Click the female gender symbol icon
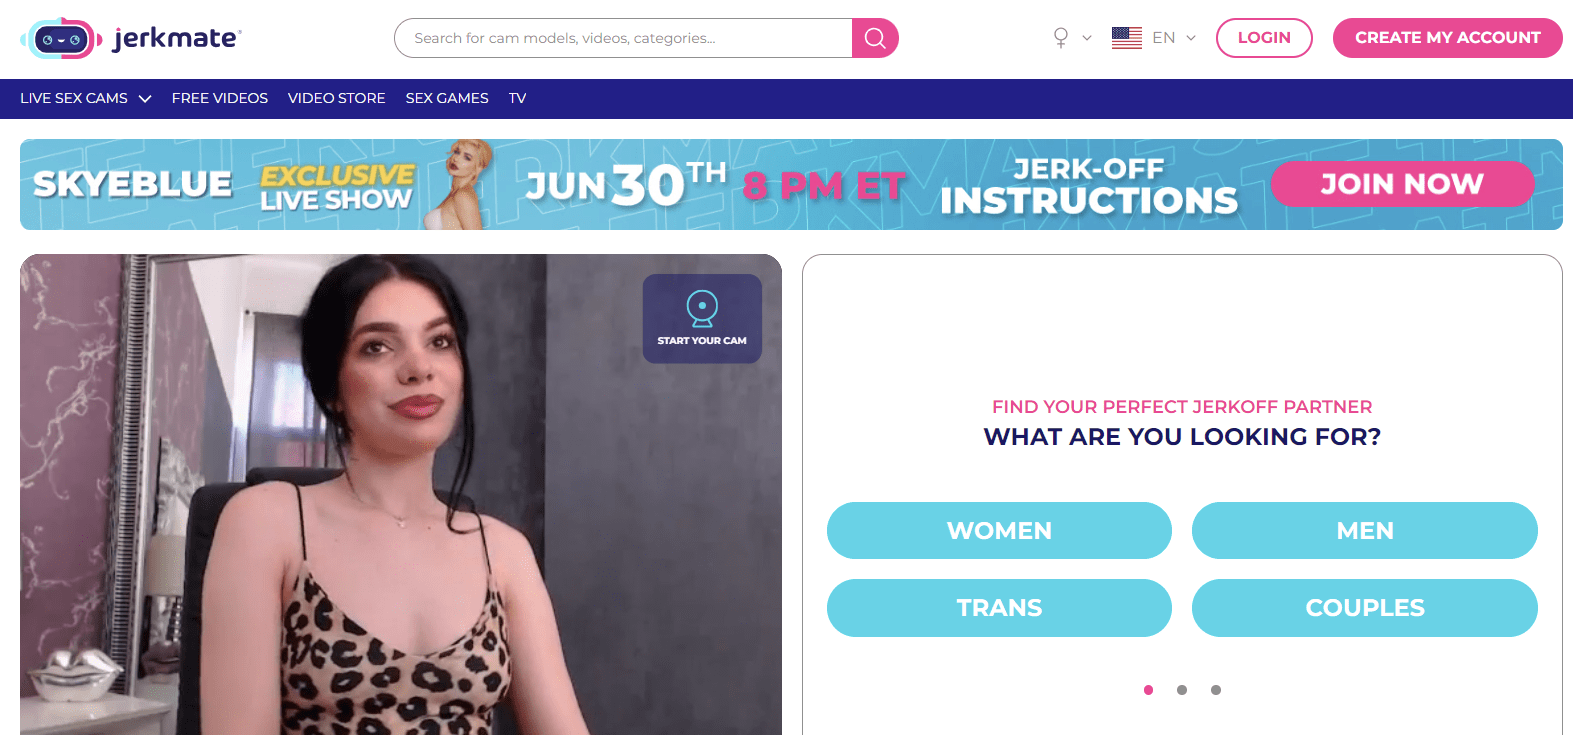 click(1061, 38)
